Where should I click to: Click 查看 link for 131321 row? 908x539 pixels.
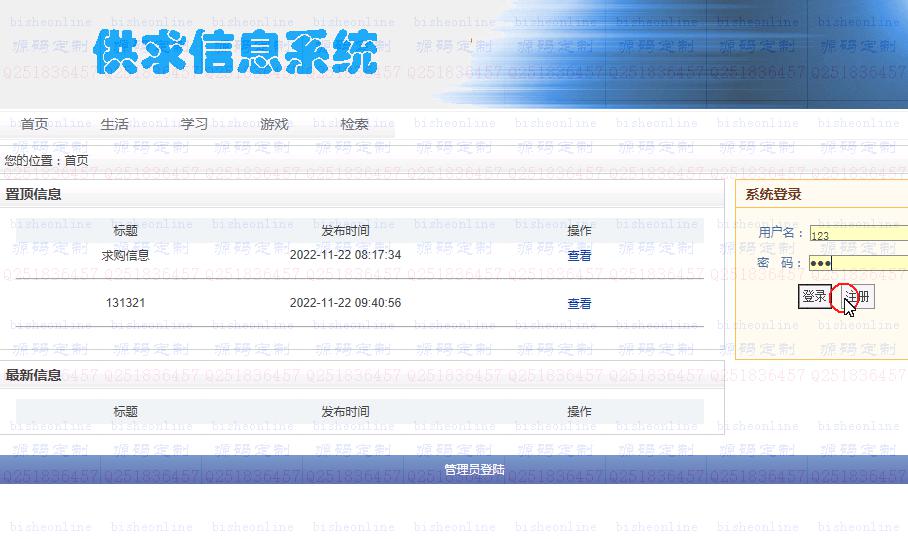[x=579, y=303]
